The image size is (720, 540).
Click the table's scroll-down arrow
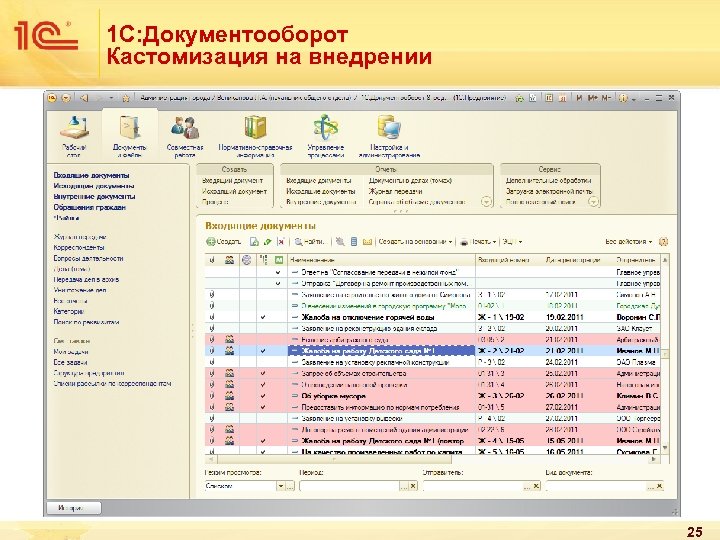665,448
